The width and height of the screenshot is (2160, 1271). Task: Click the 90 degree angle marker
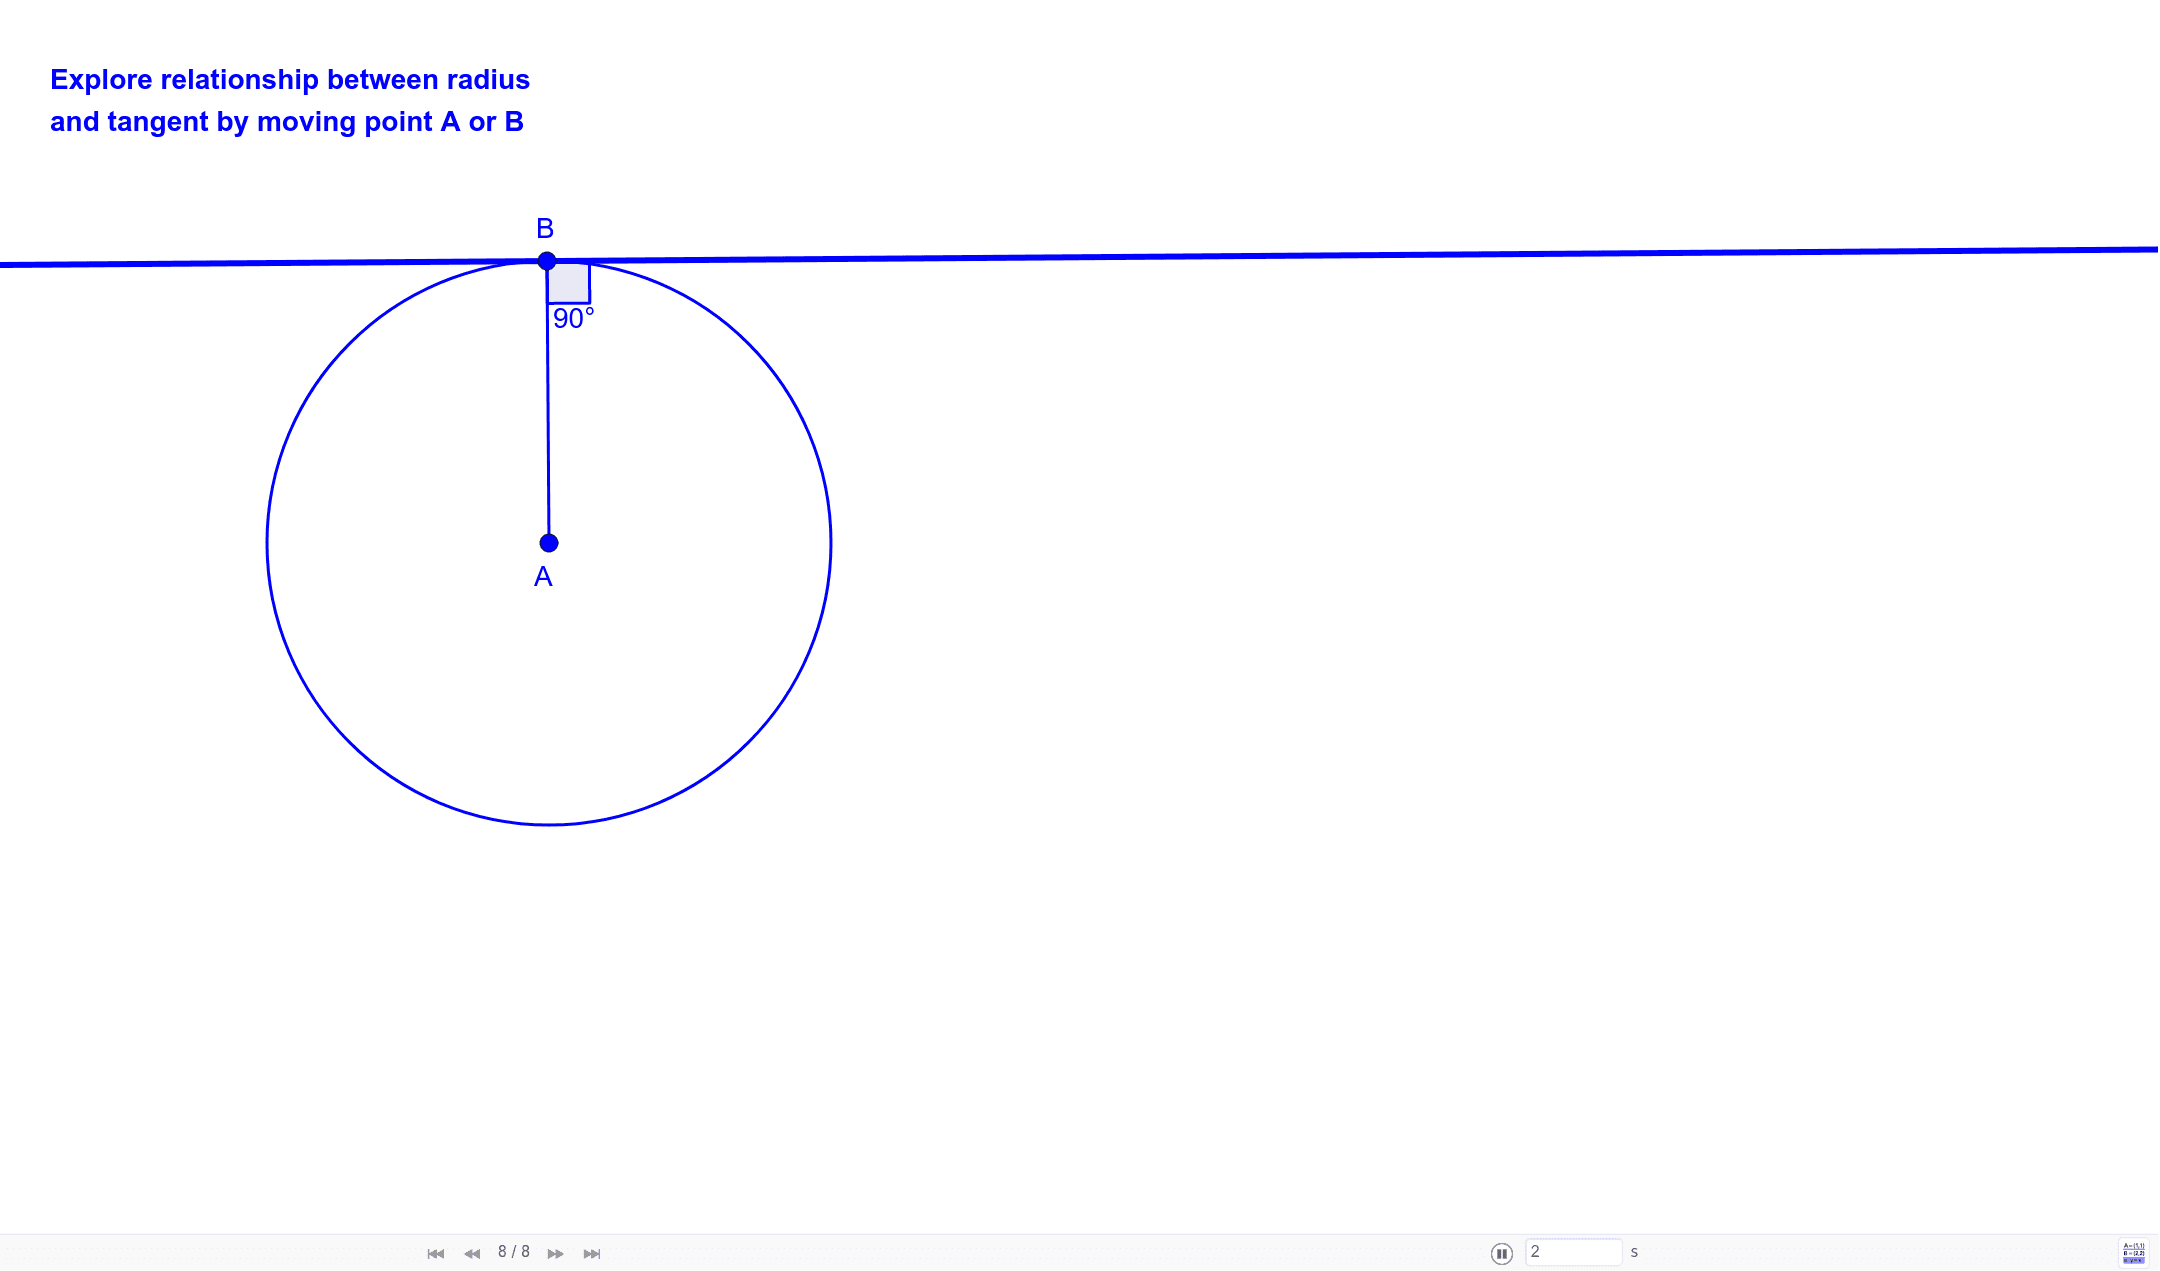pos(570,285)
